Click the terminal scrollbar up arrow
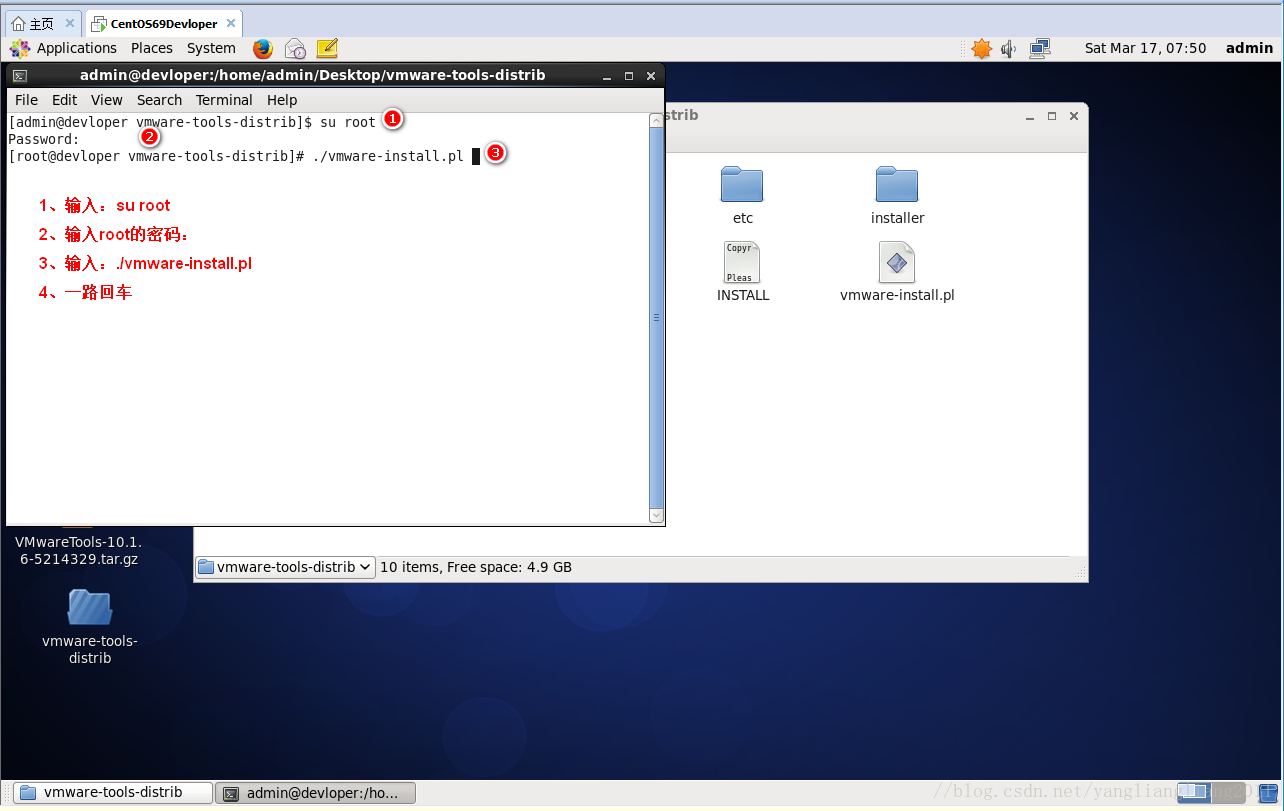 pyautogui.click(x=657, y=120)
